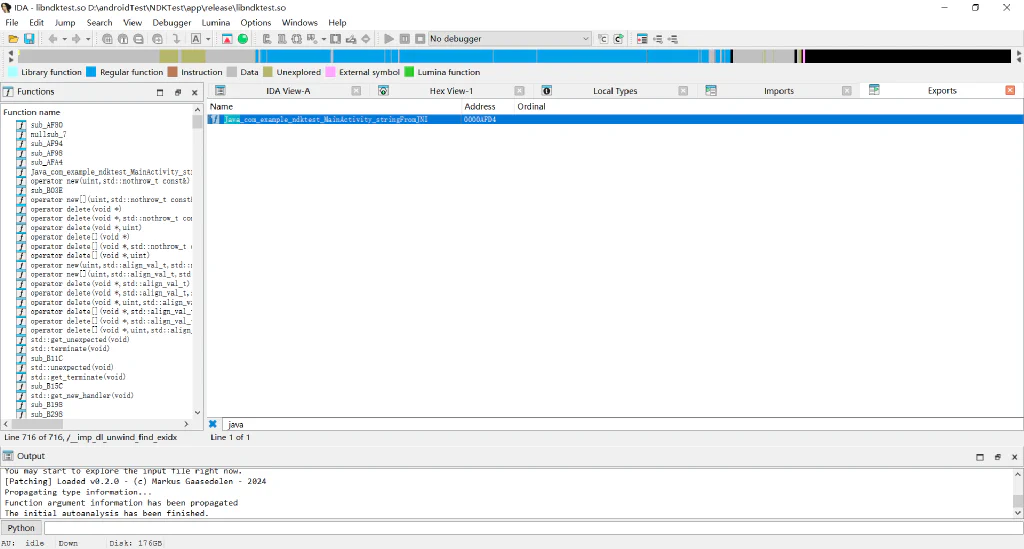Open the forward-navigation history dropdown arrow
Viewport: 1024px width, 549px height.
tap(88, 39)
